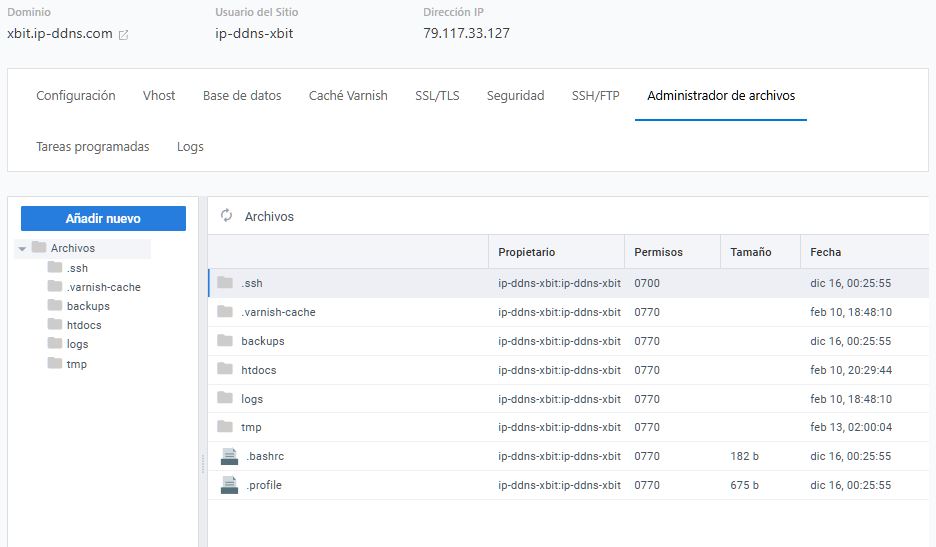Viewport: 936px width, 547px height.
Task: Click the backups name in the file table
Action: [x=263, y=341]
